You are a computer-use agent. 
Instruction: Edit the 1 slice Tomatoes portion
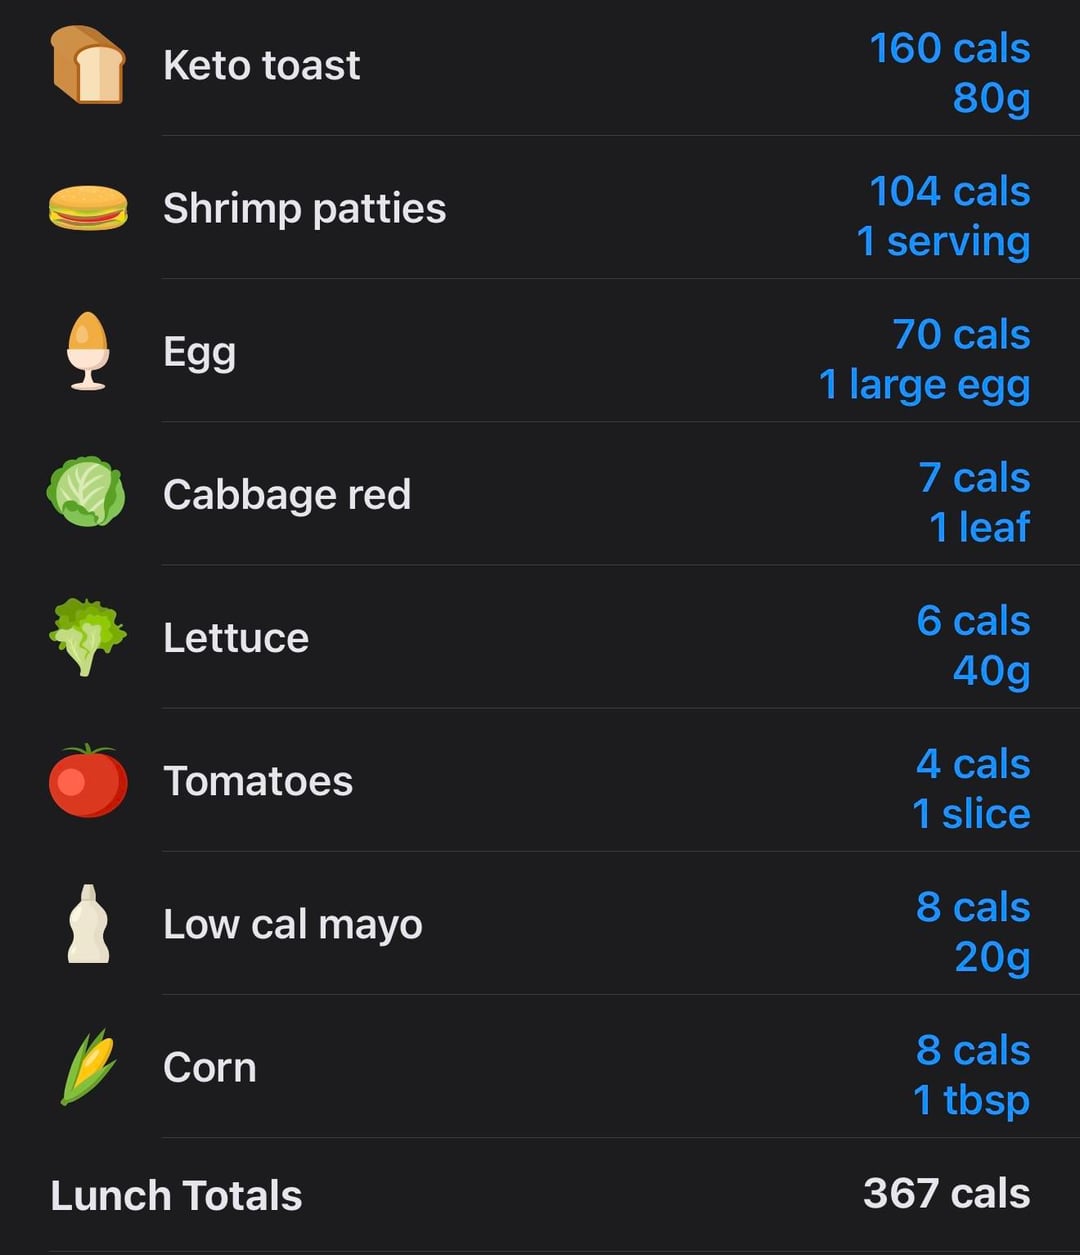pos(971,814)
